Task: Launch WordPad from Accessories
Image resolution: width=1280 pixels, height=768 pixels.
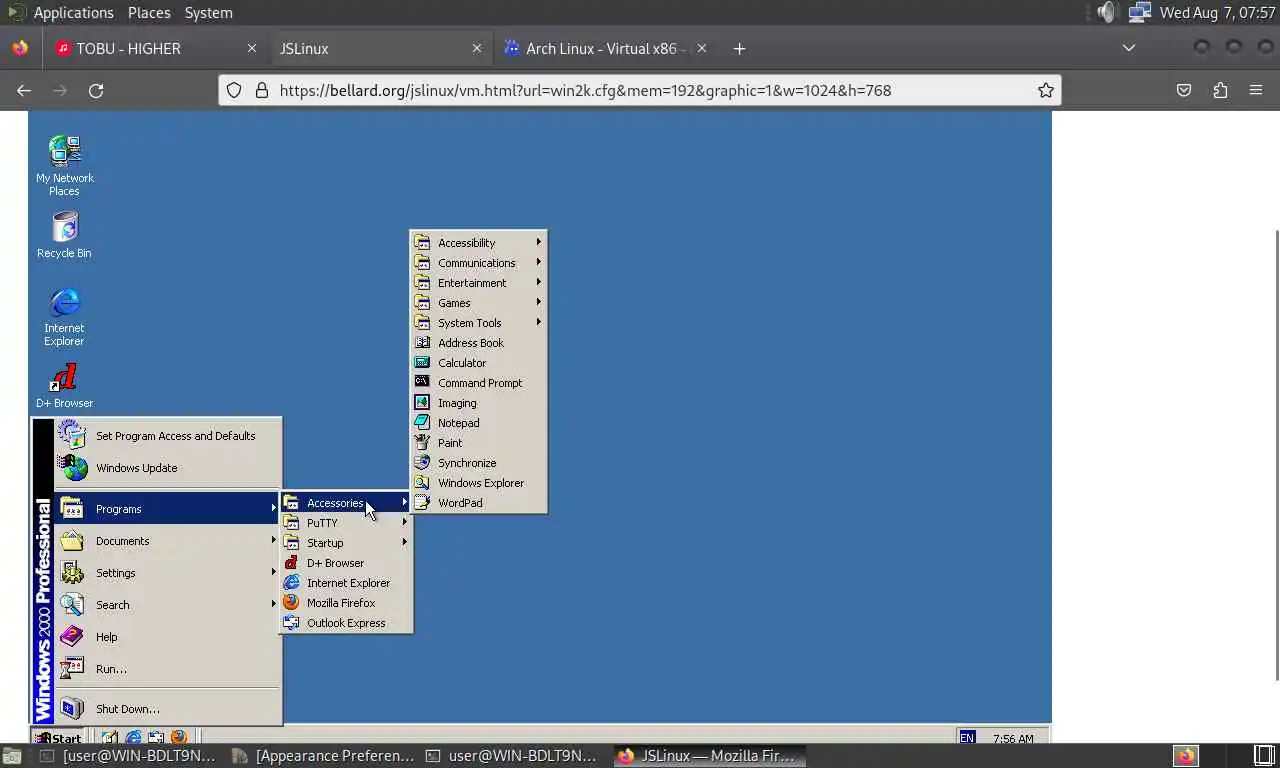Action: point(479,503)
